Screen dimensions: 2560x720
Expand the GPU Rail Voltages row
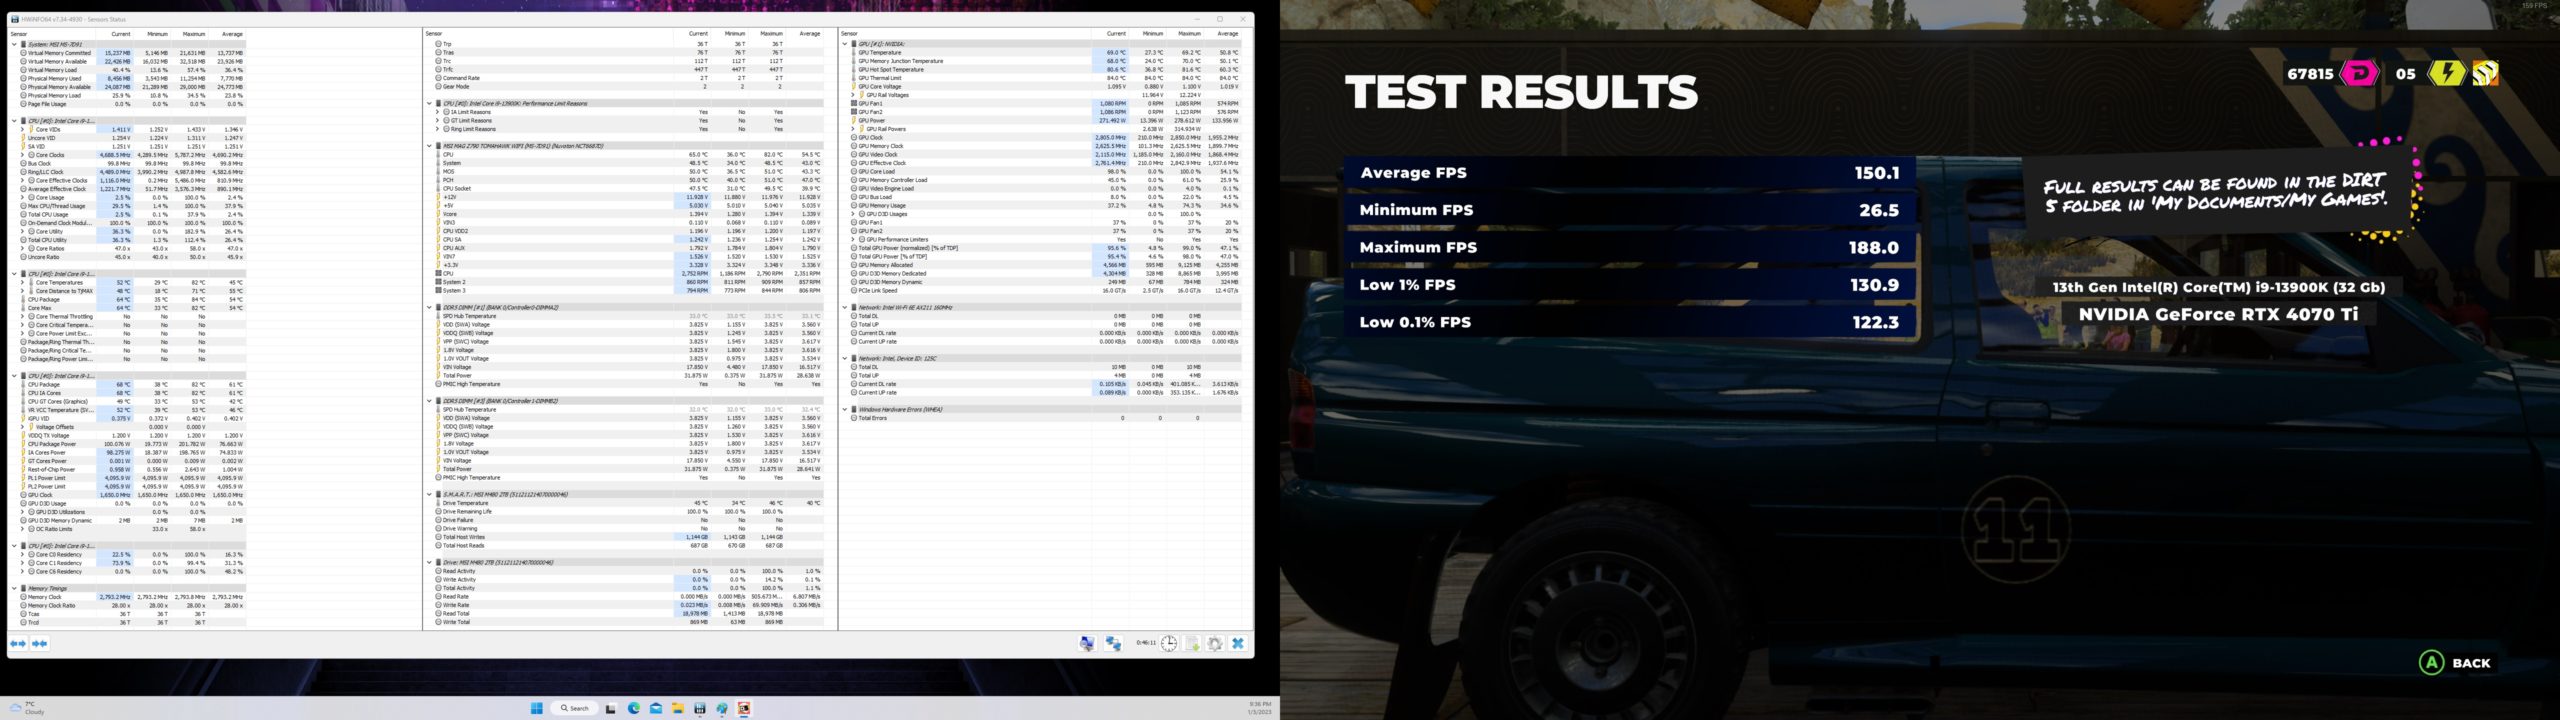853,95
